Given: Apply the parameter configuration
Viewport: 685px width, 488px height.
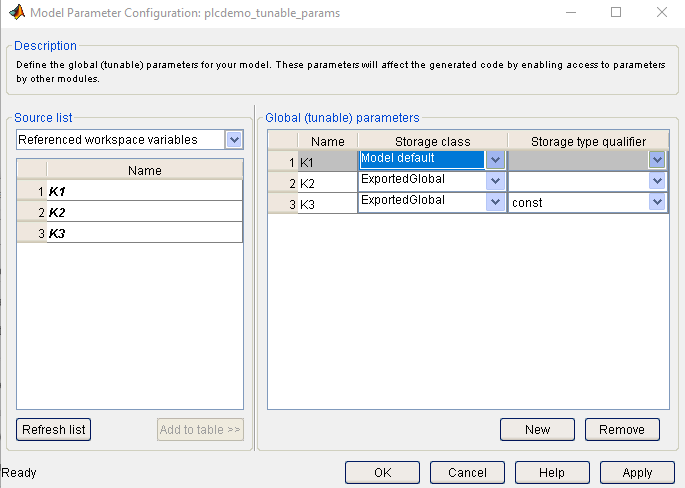Looking at the screenshot, I should [637, 473].
